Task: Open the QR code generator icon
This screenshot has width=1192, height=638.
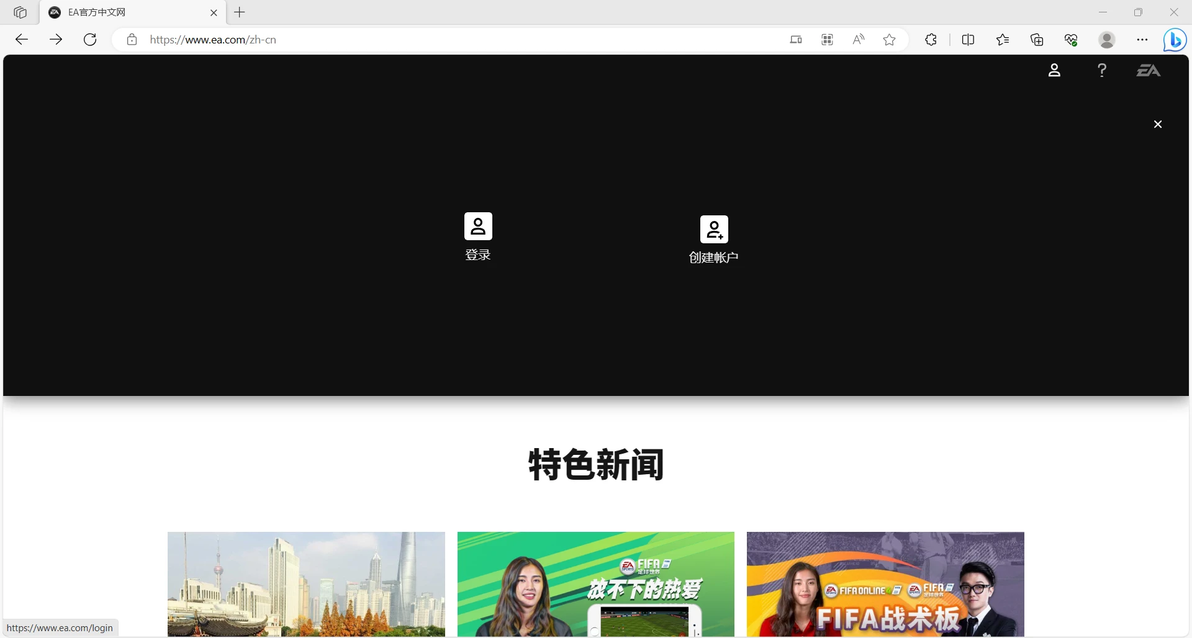Action: 827,40
